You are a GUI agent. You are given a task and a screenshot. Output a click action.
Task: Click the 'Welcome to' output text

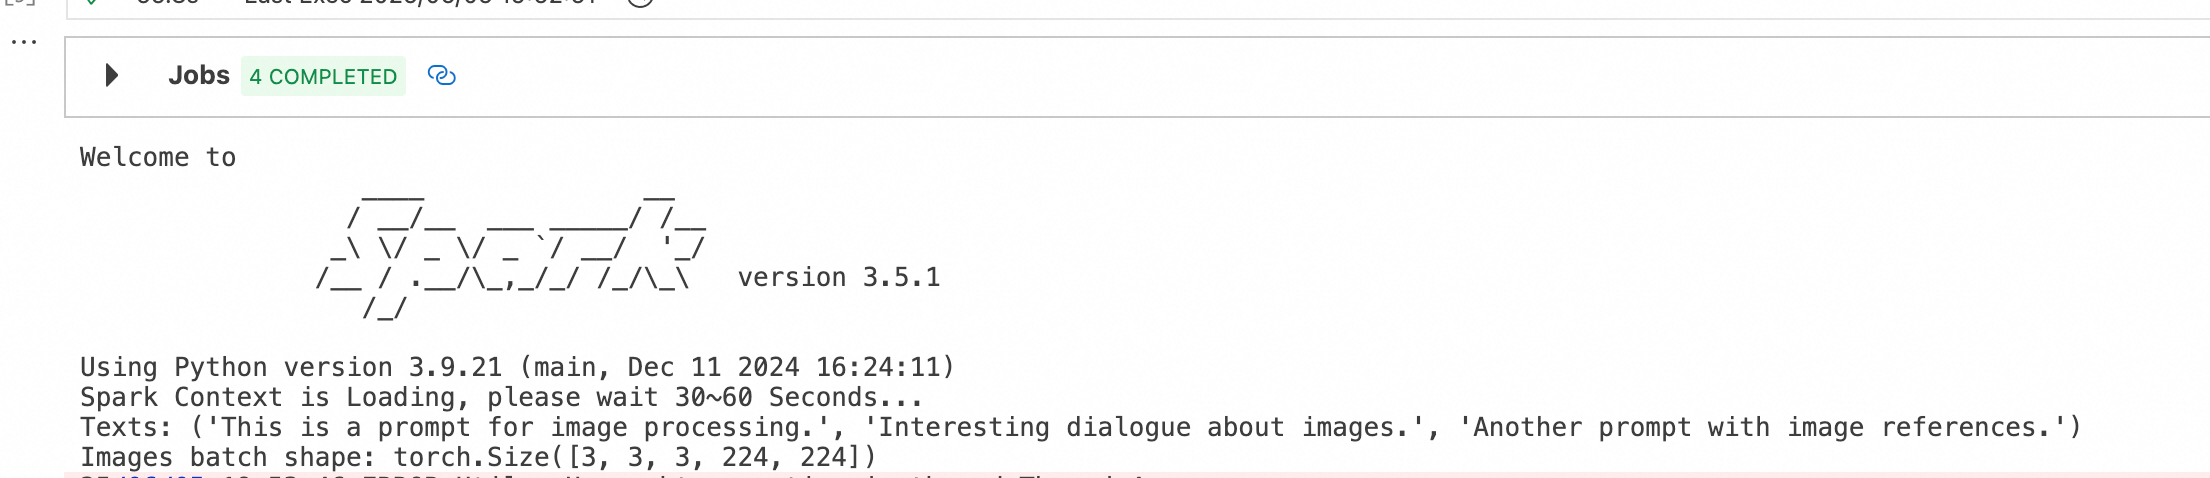point(158,158)
